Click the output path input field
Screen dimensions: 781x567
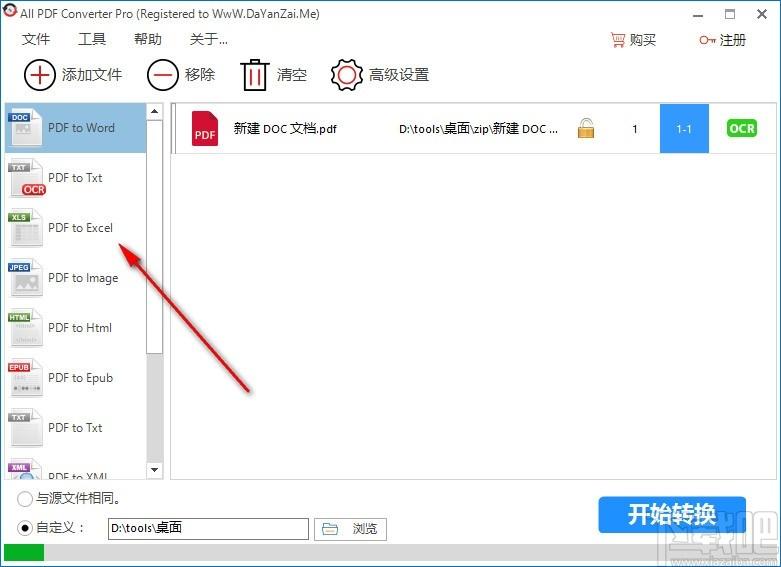(x=207, y=529)
